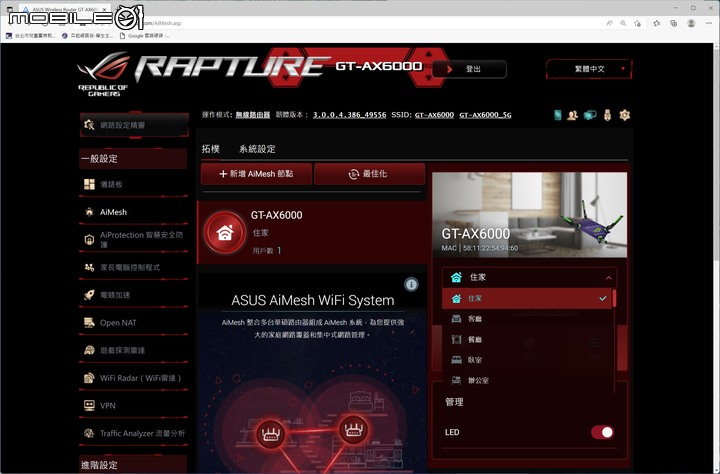This screenshot has height=474, width=720.
Task: Click the GT-AX6000_5G SSID link
Action: click(x=485, y=115)
